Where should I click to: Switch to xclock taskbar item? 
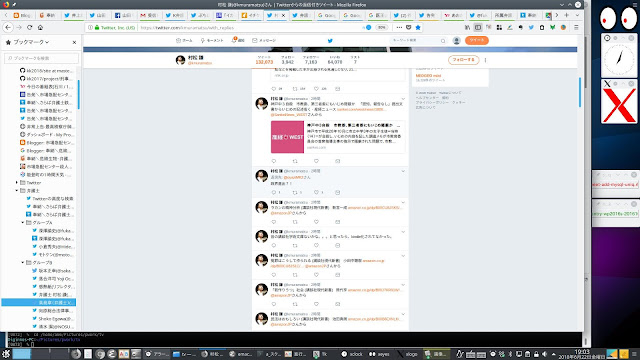[x=352, y=354]
